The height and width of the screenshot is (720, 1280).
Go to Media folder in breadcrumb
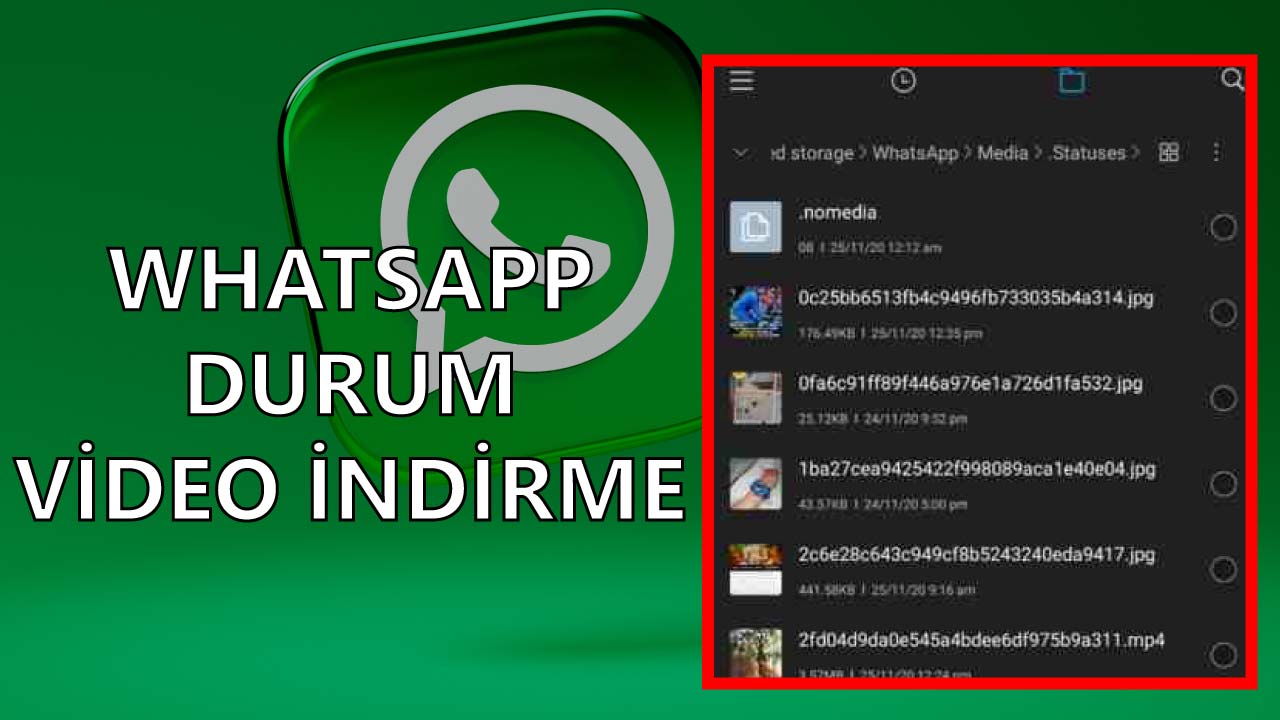coord(1002,153)
